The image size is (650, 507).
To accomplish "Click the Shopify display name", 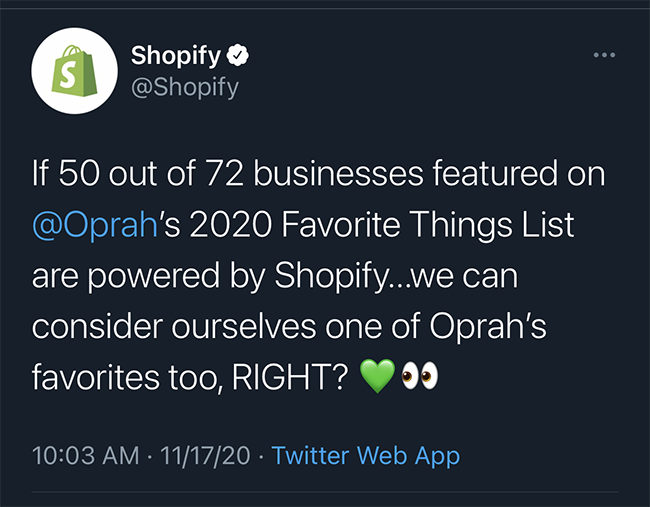I will point(177,55).
